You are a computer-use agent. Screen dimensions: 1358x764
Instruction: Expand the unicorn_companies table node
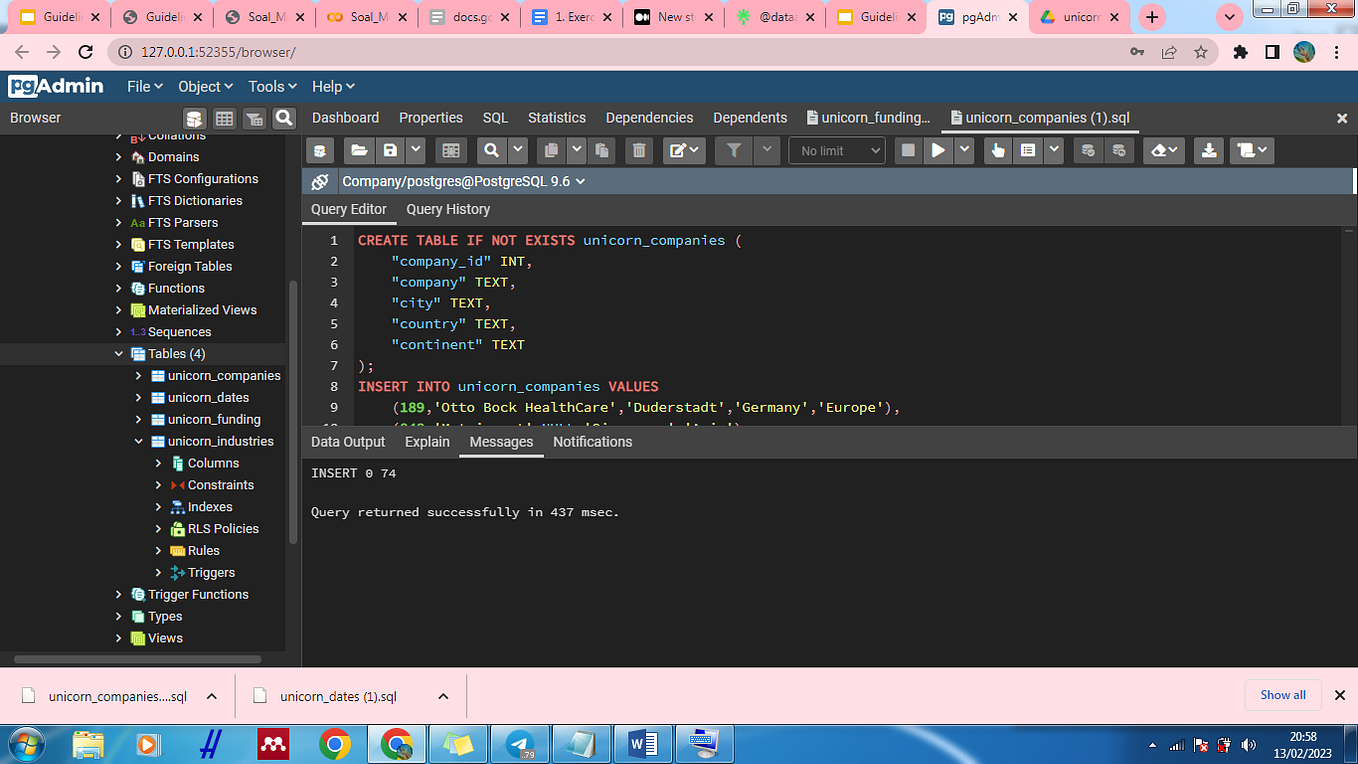139,376
